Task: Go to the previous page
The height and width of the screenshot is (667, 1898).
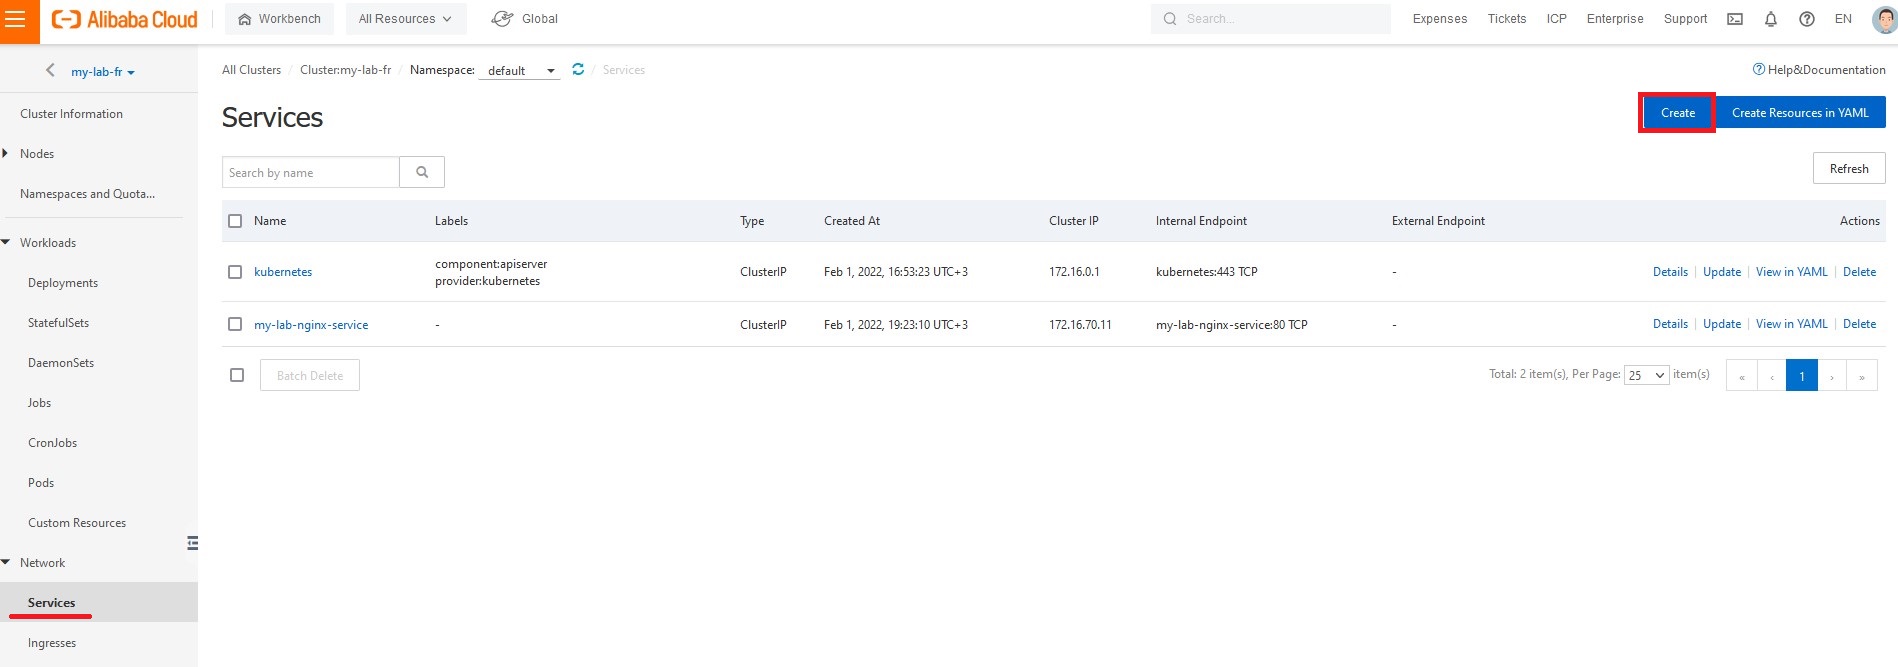Action: click(1772, 376)
